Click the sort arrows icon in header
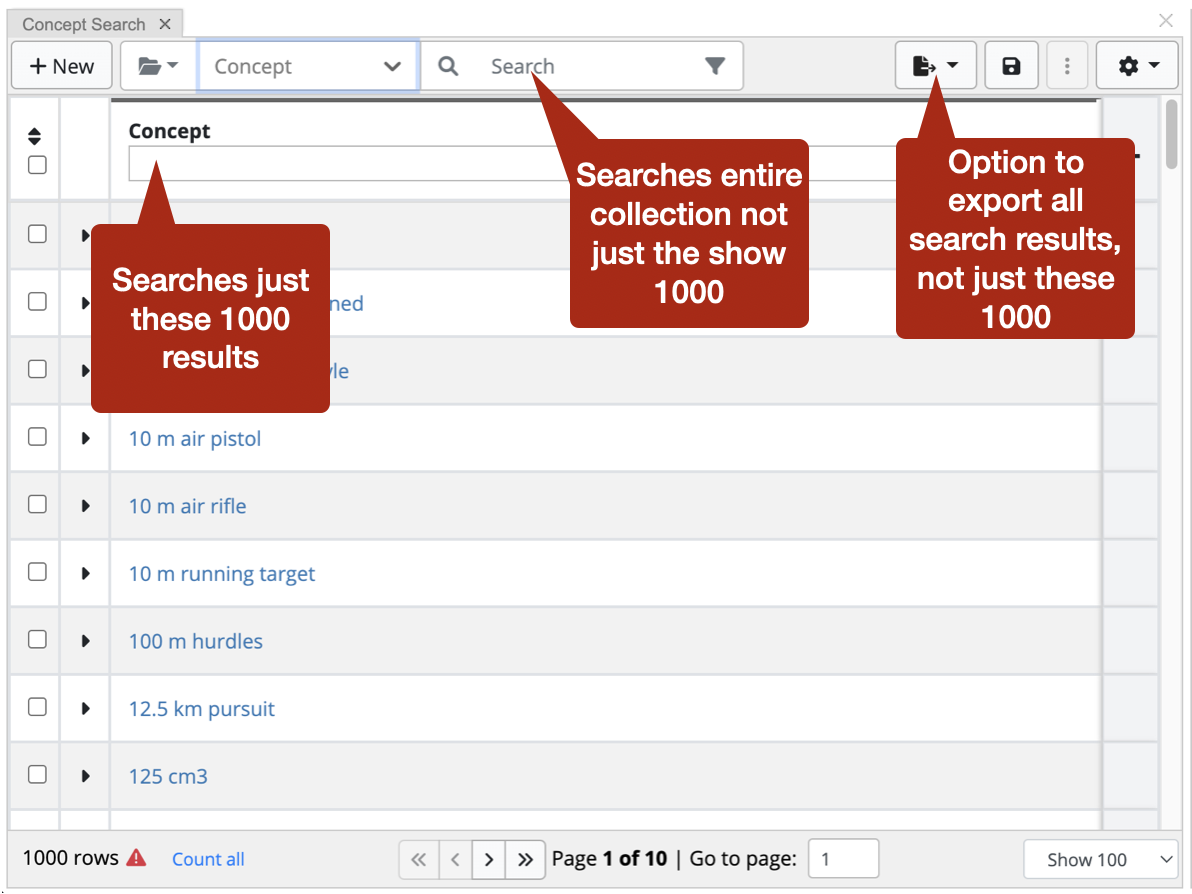The width and height of the screenshot is (1192, 894). (36, 137)
